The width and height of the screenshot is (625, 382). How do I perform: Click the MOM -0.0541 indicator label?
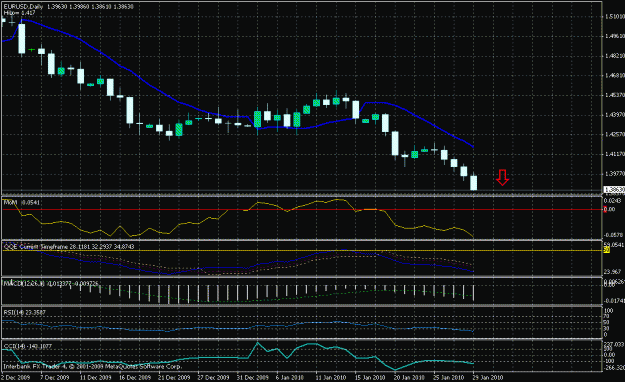[x=22, y=203]
